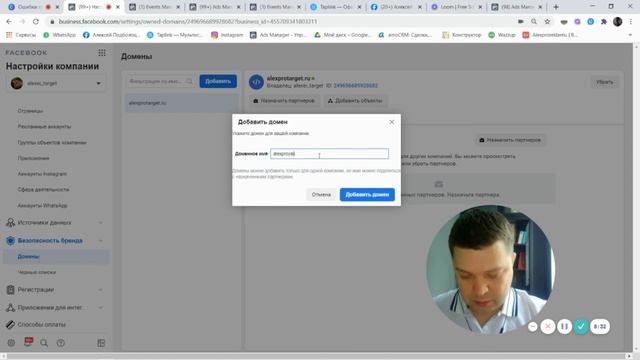640x360 pixels.
Task: Click the Loom webcam bubble
Action: 491,269
